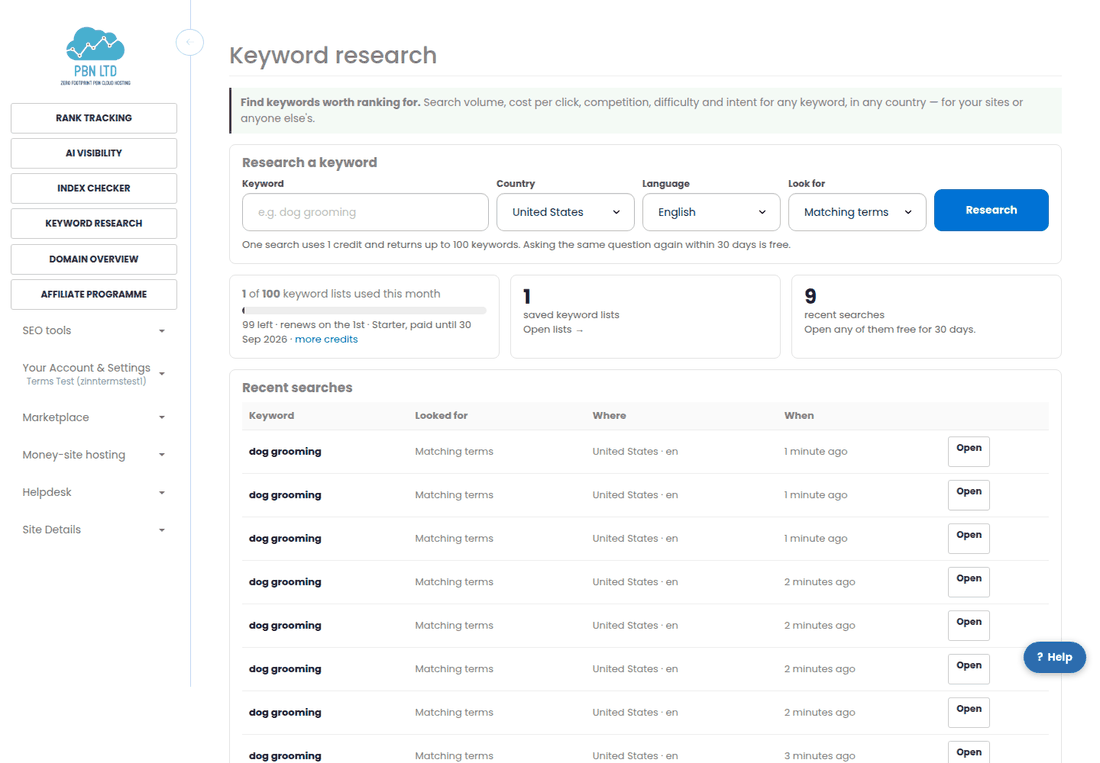
Task: Expand Site Details section
Action: pyautogui.click(x=94, y=529)
